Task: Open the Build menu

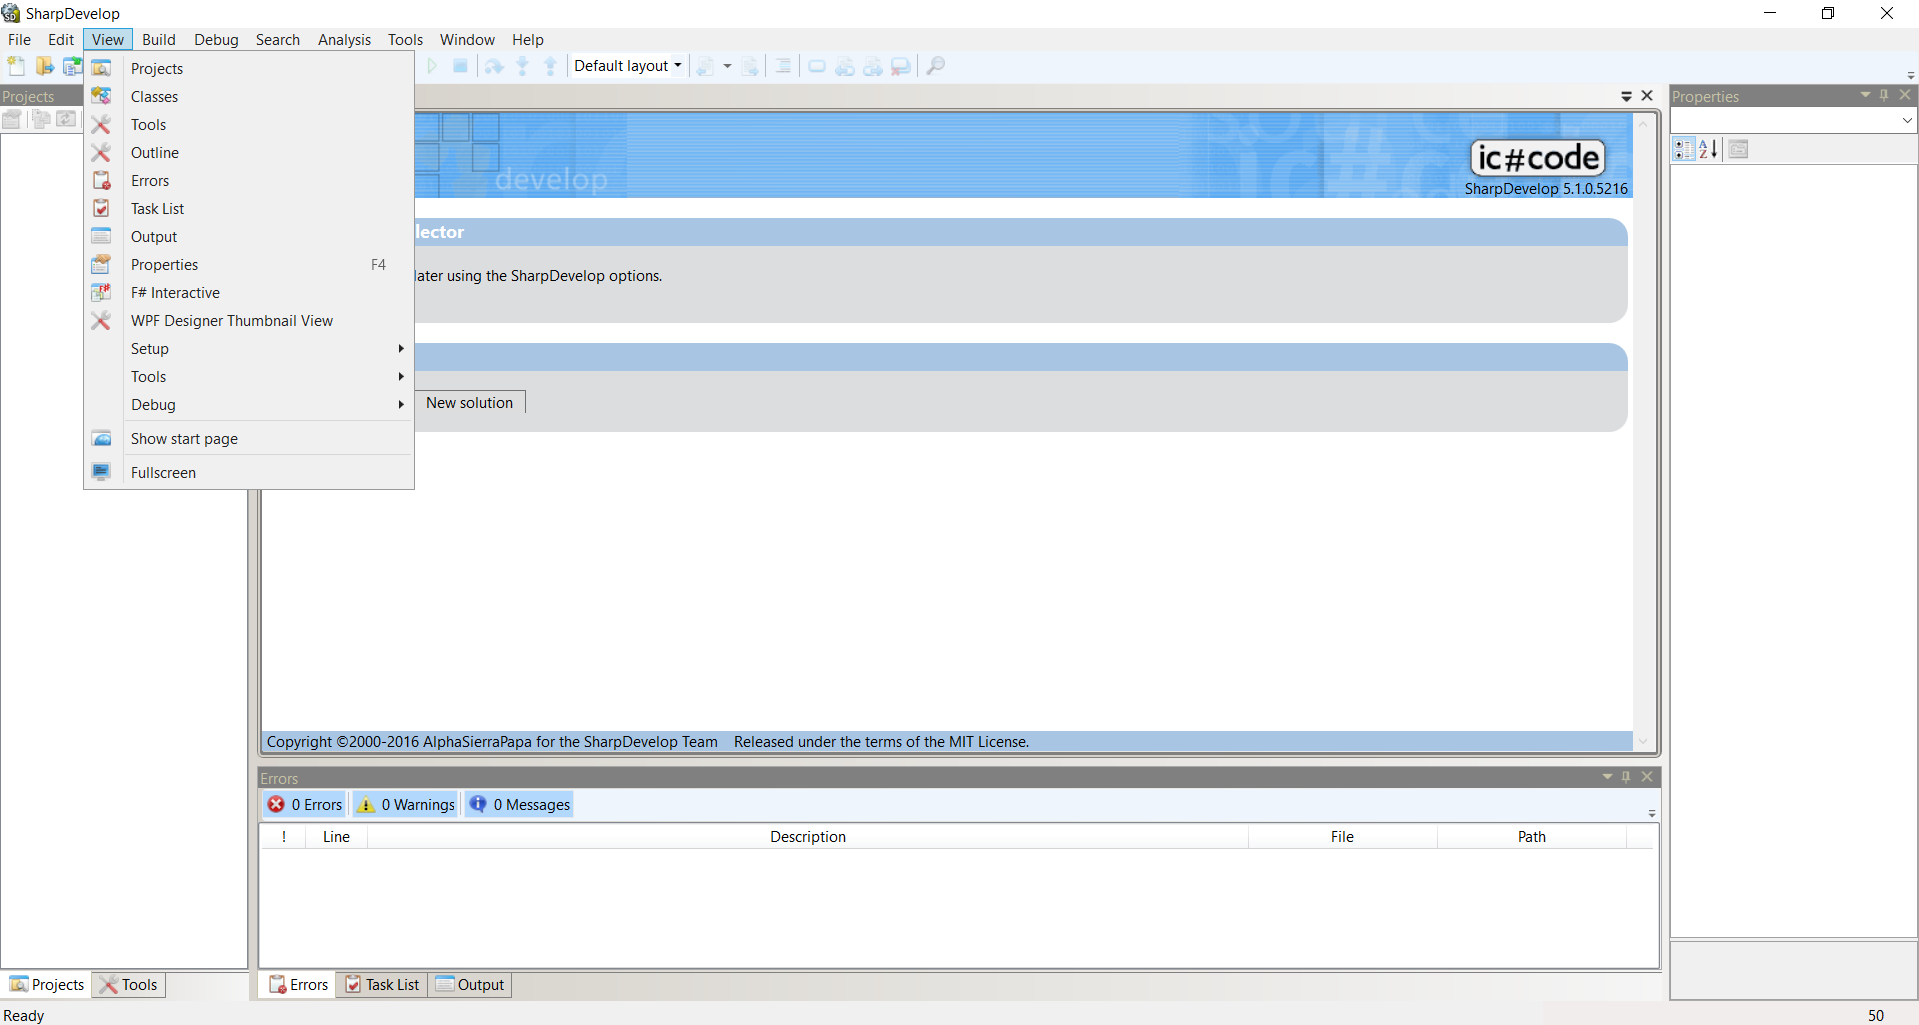Action: pos(158,40)
